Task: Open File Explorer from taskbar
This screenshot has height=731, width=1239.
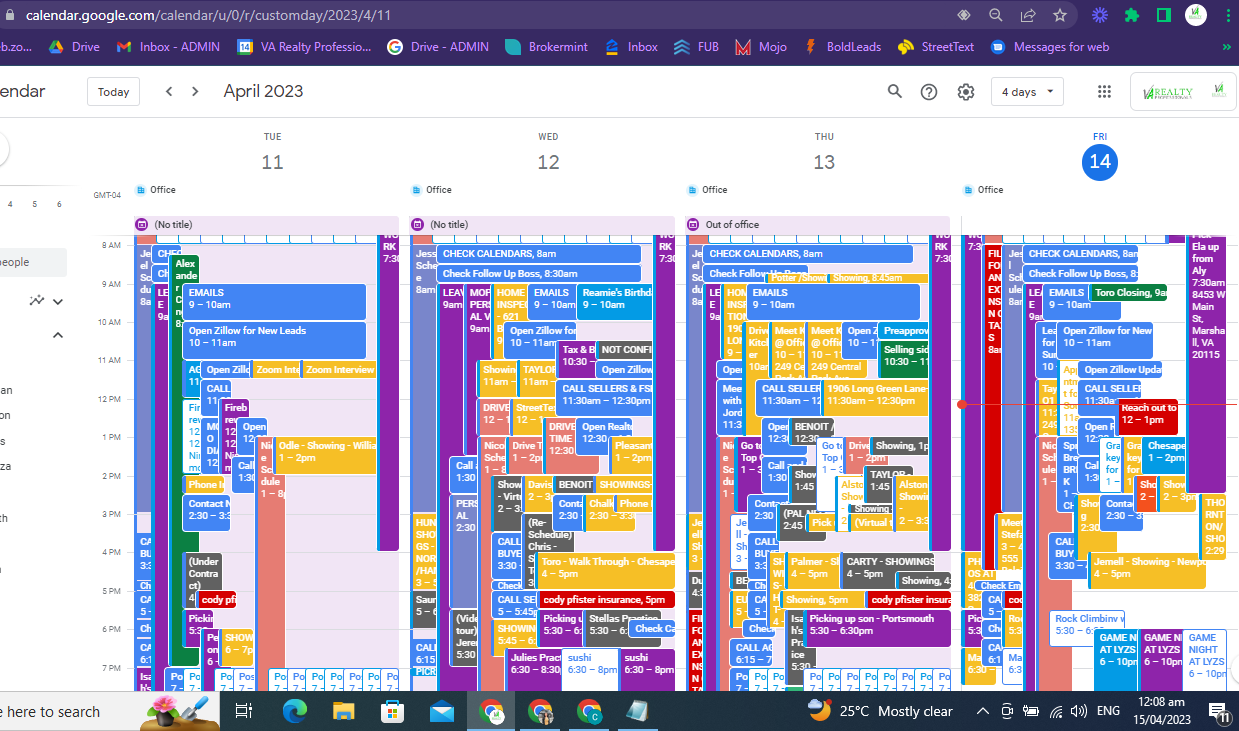Action: click(x=344, y=711)
